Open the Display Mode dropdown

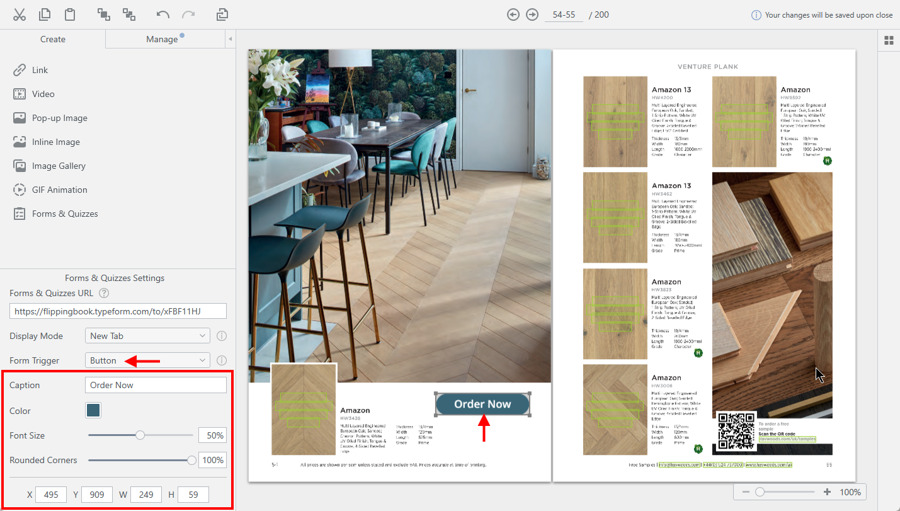[x=148, y=336]
